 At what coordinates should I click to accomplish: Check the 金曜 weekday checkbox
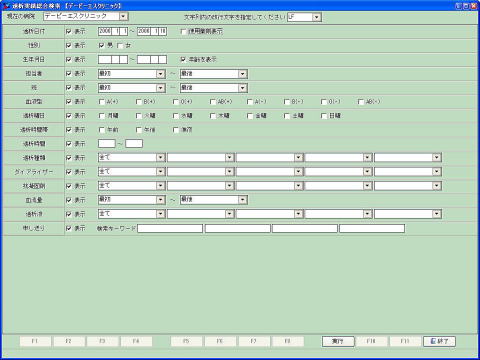(x=250, y=116)
